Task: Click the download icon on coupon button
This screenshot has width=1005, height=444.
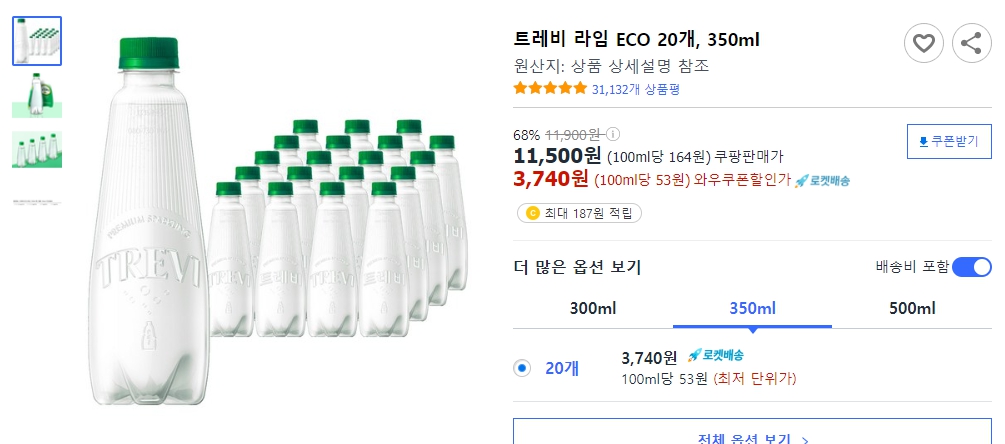Action: pyautogui.click(x=923, y=142)
